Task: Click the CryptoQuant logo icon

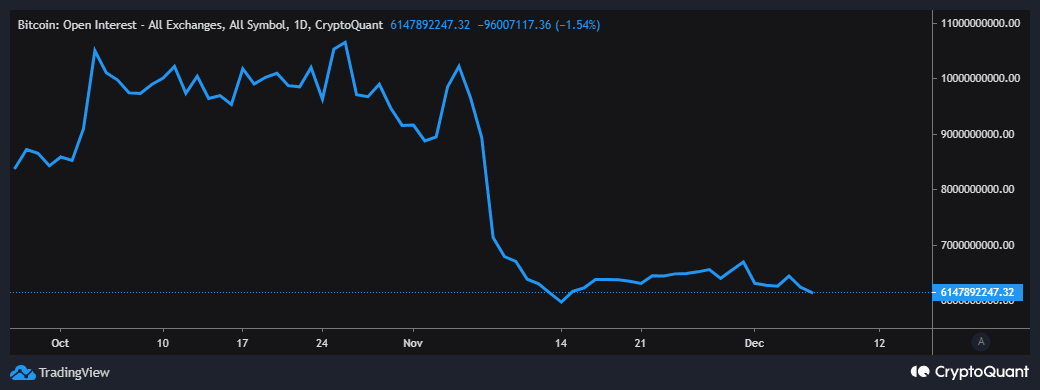Action: click(921, 371)
